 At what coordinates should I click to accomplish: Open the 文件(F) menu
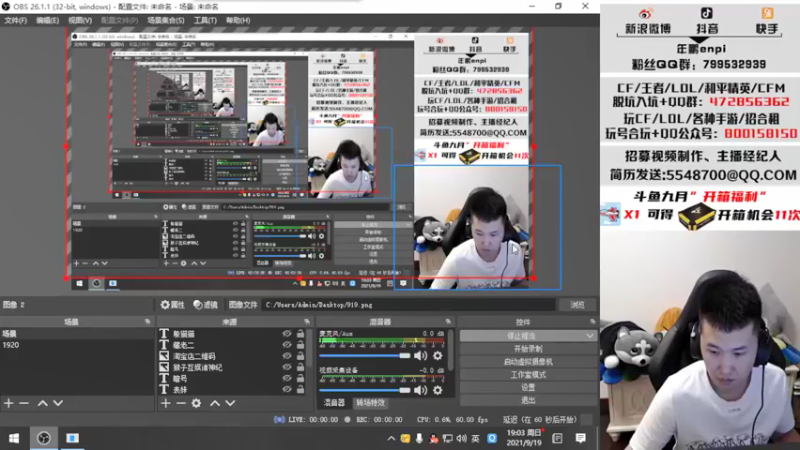(15, 20)
